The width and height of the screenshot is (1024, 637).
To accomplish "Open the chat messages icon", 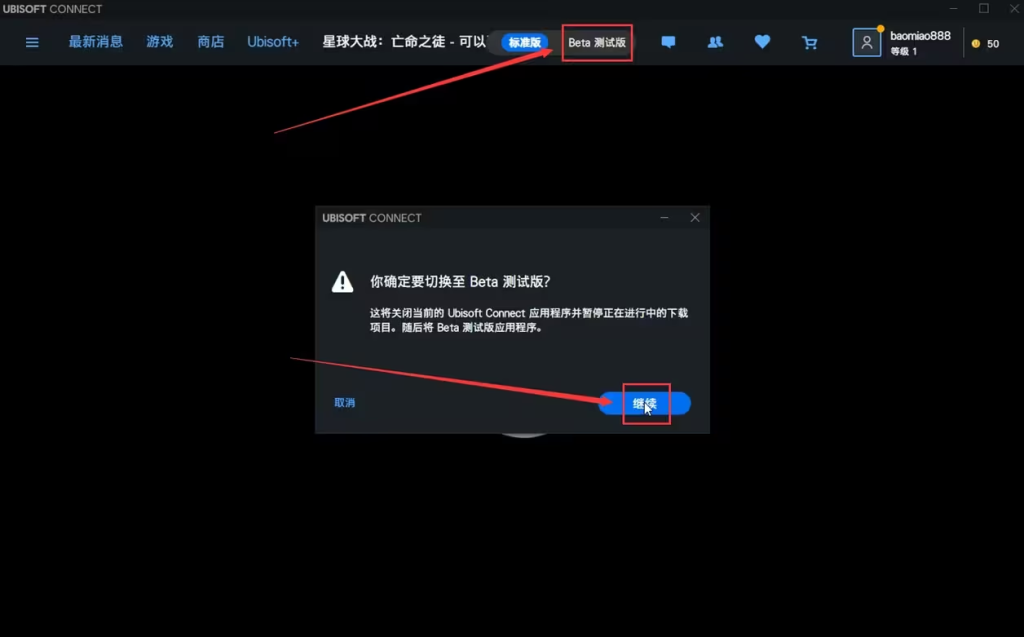I will click(x=668, y=42).
